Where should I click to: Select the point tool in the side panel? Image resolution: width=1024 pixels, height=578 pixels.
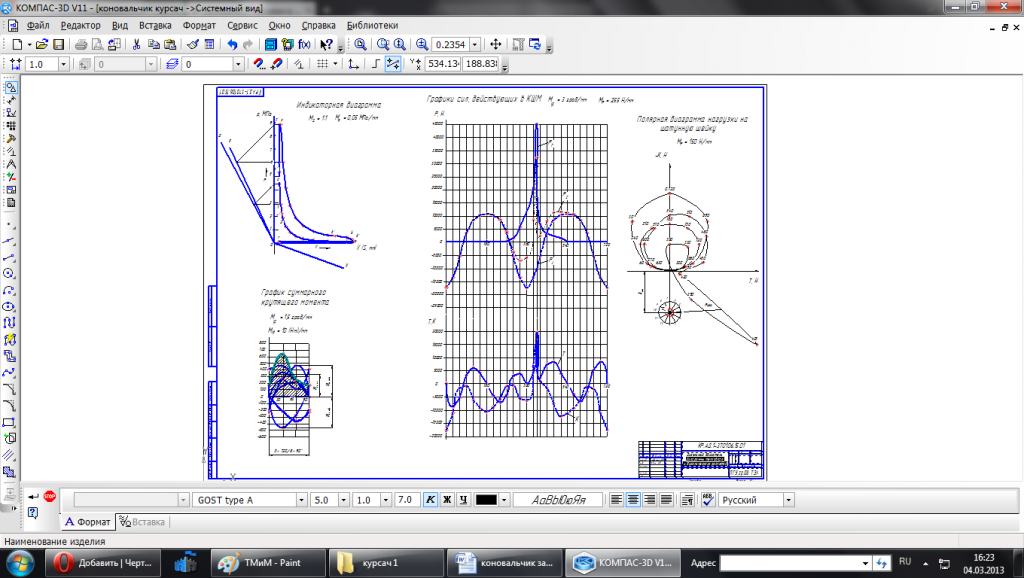point(9,225)
